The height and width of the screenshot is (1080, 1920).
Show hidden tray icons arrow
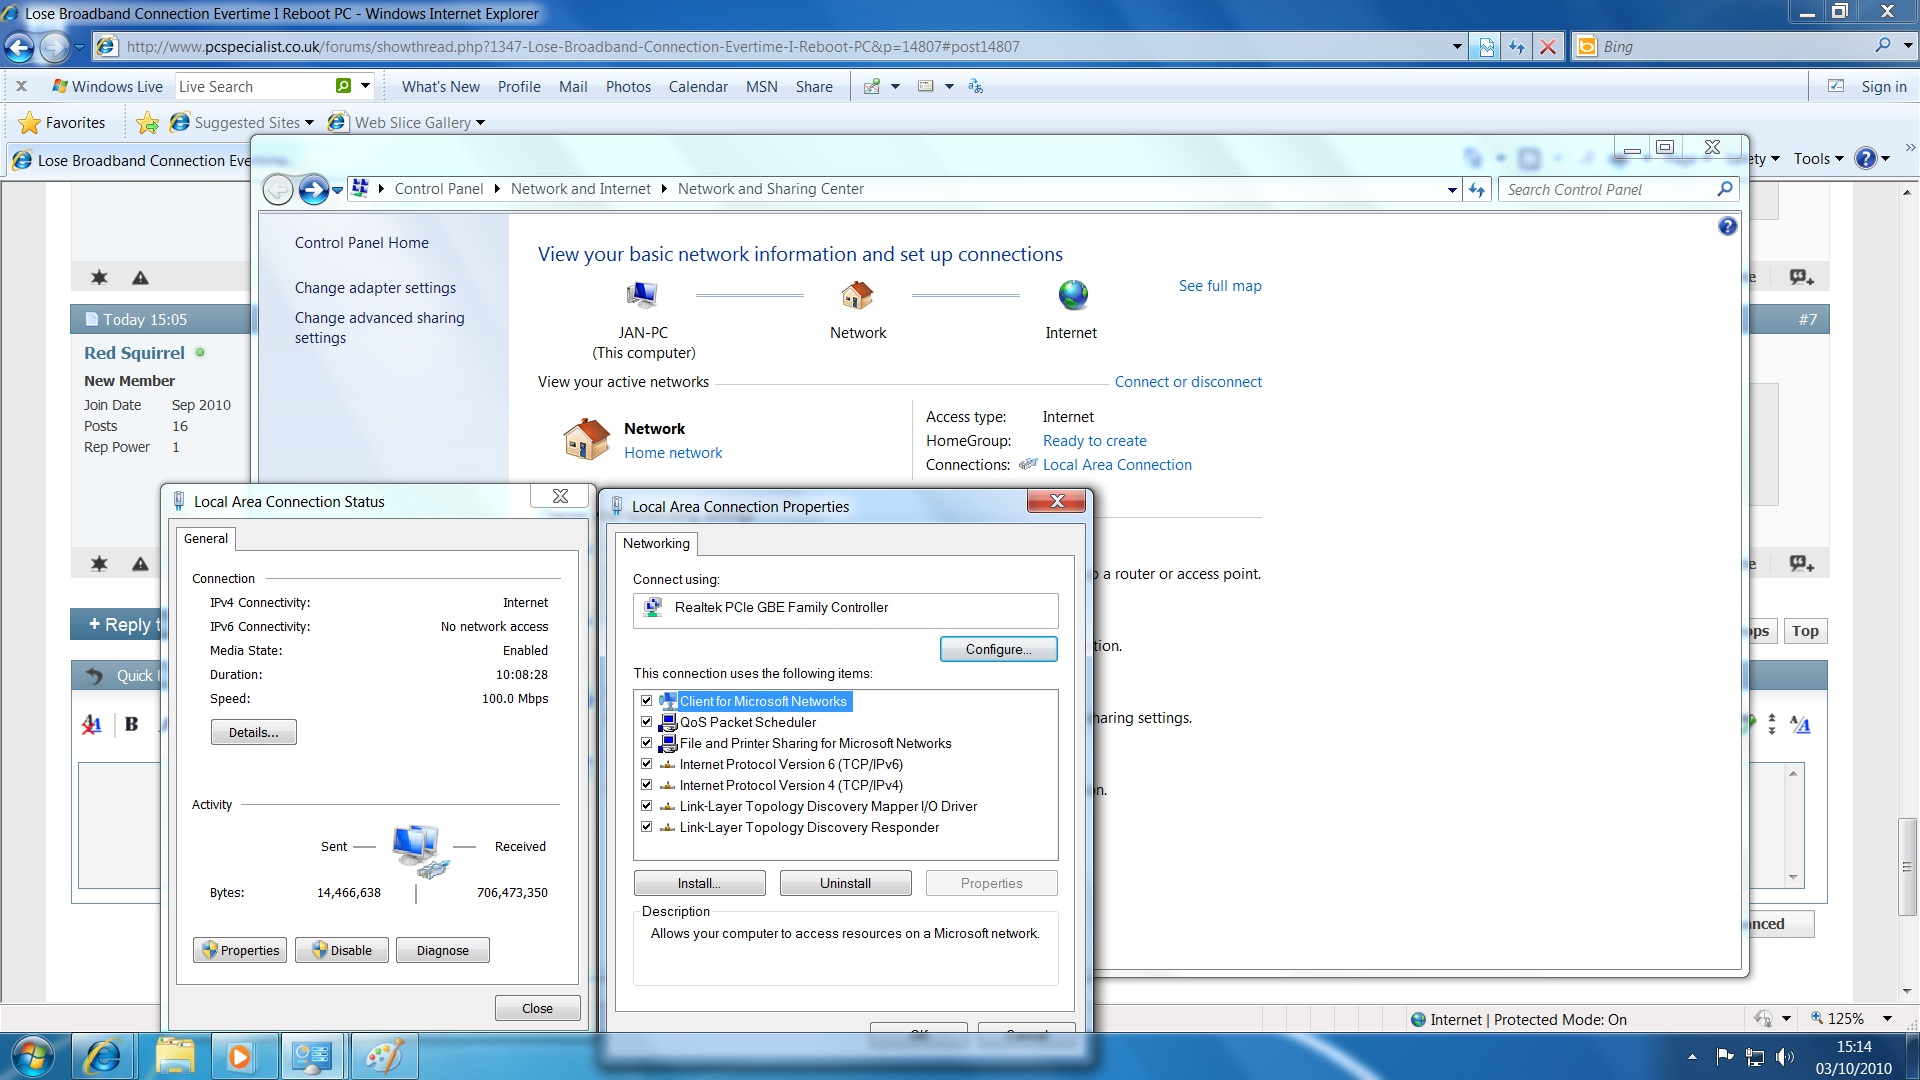[x=1692, y=1057]
